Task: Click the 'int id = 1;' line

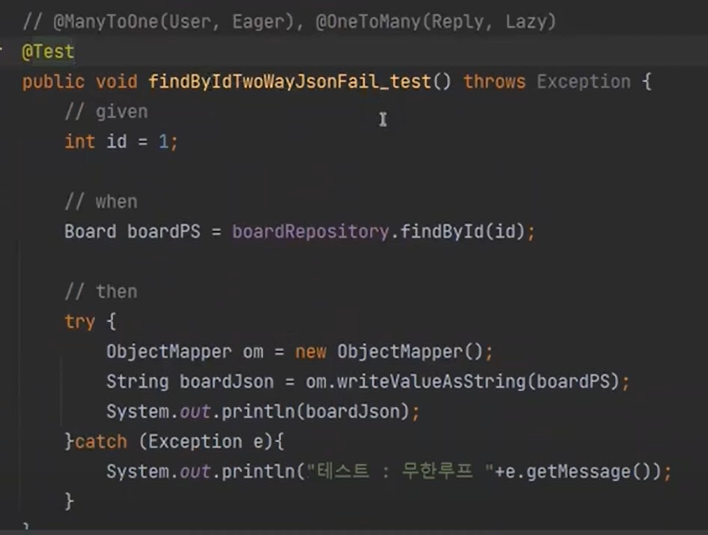Action: [x=121, y=142]
